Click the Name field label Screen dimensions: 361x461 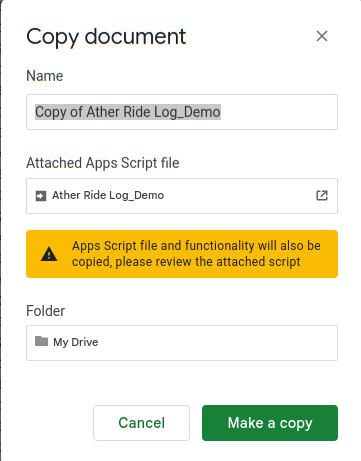click(45, 76)
